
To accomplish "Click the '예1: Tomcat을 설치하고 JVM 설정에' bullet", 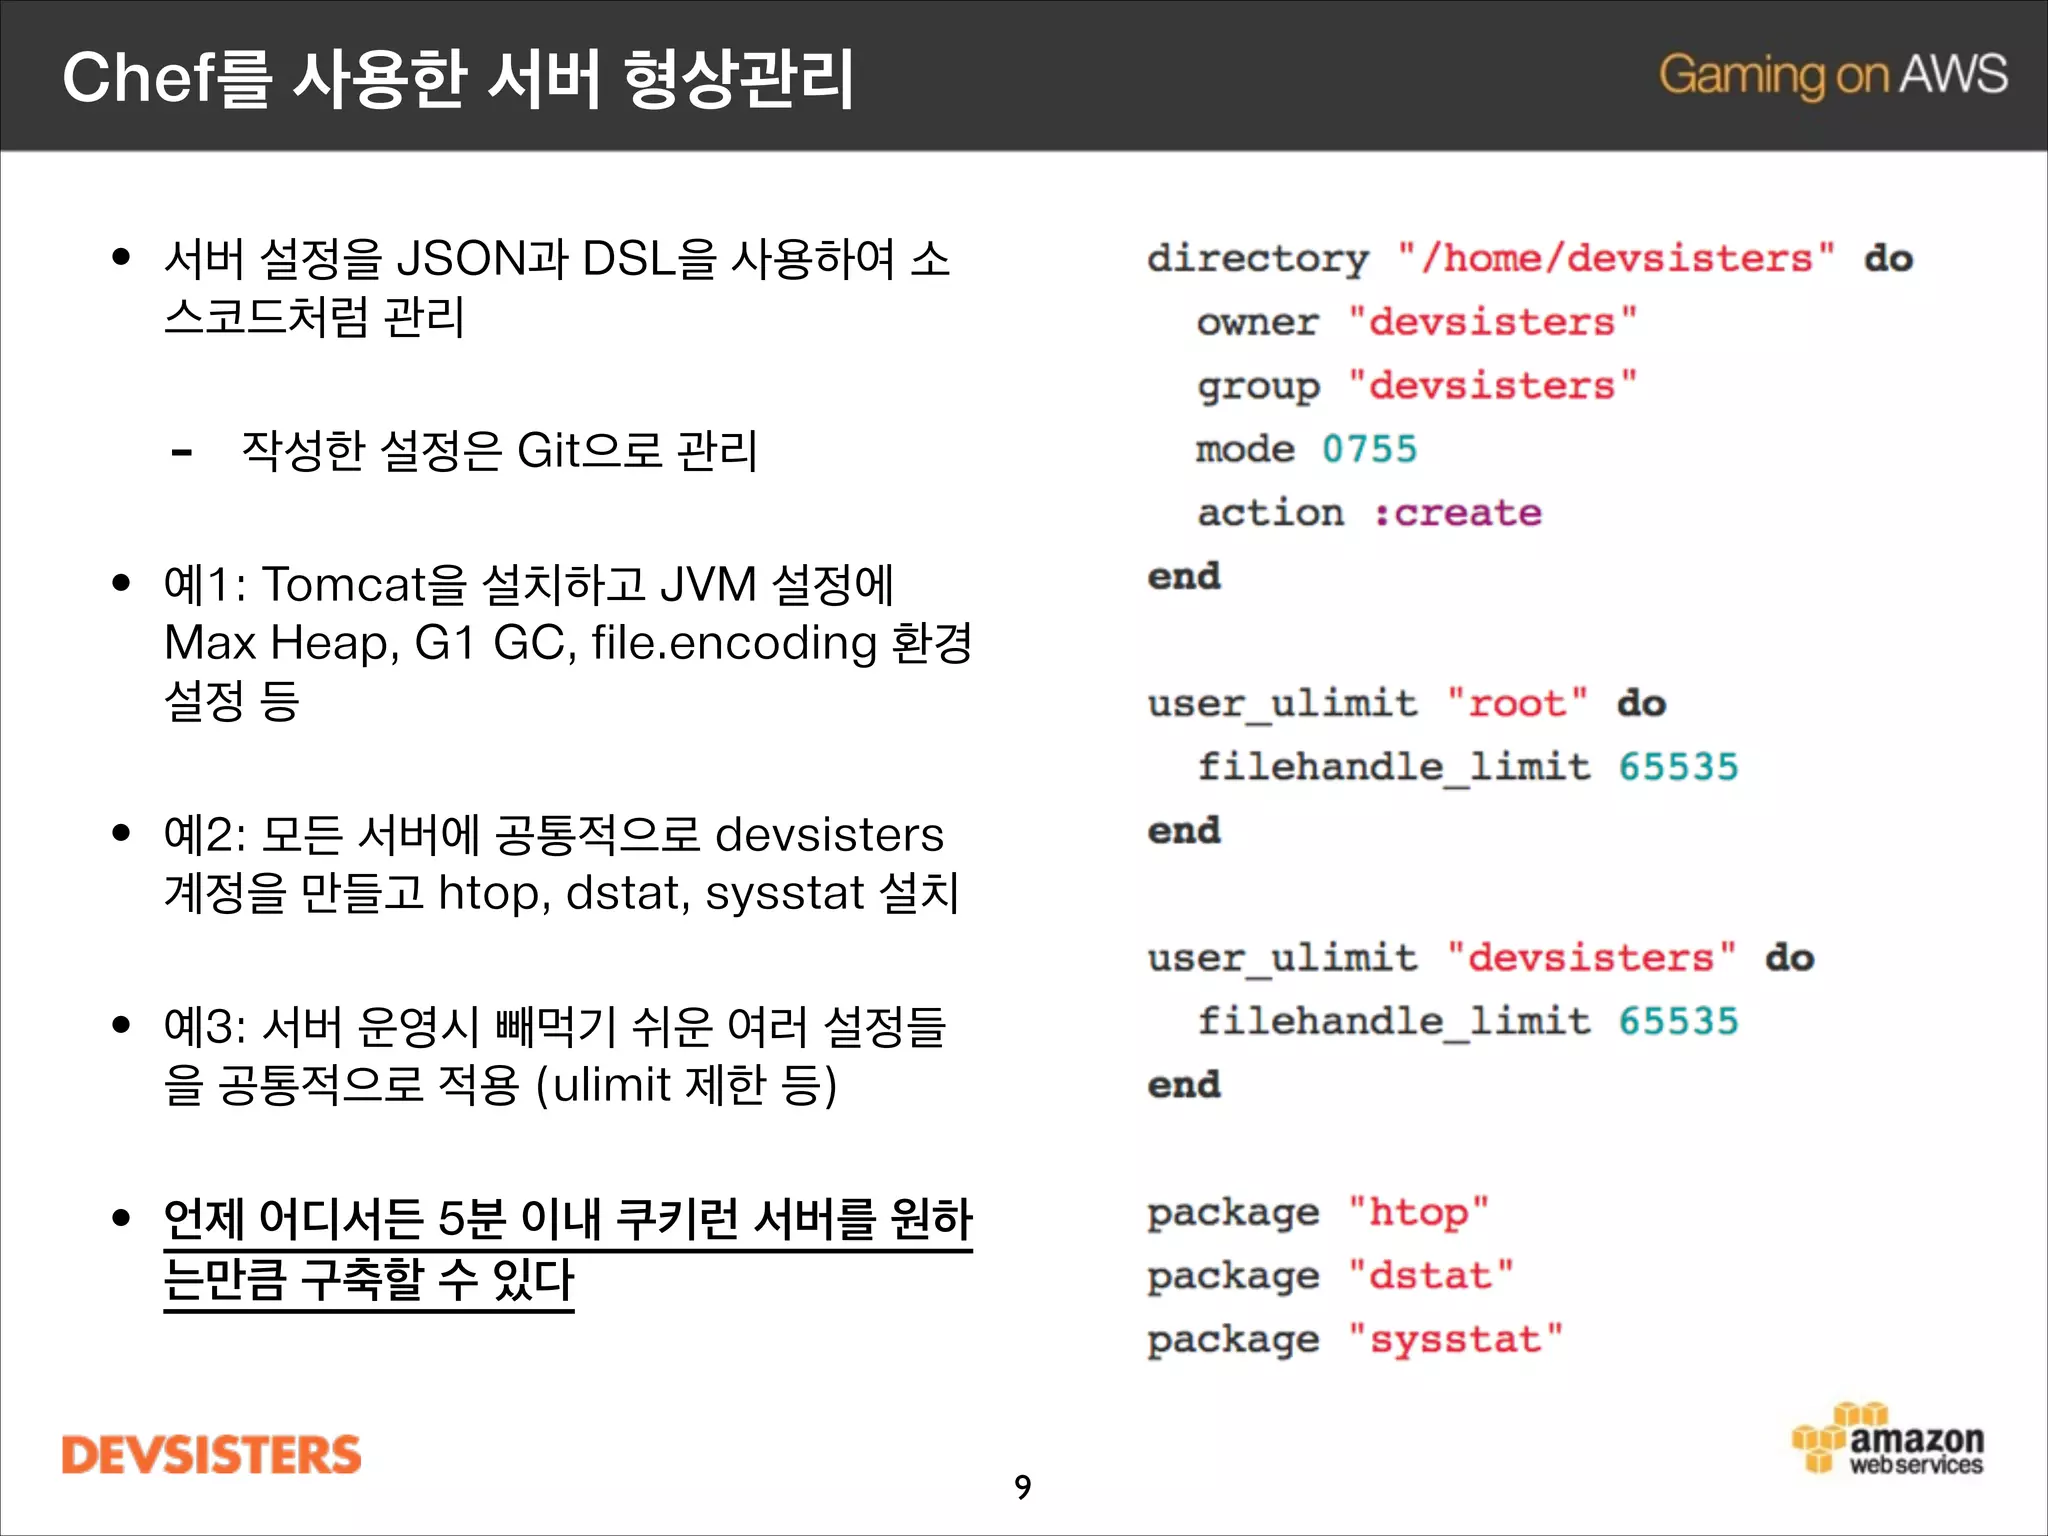I will click(529, 584).
